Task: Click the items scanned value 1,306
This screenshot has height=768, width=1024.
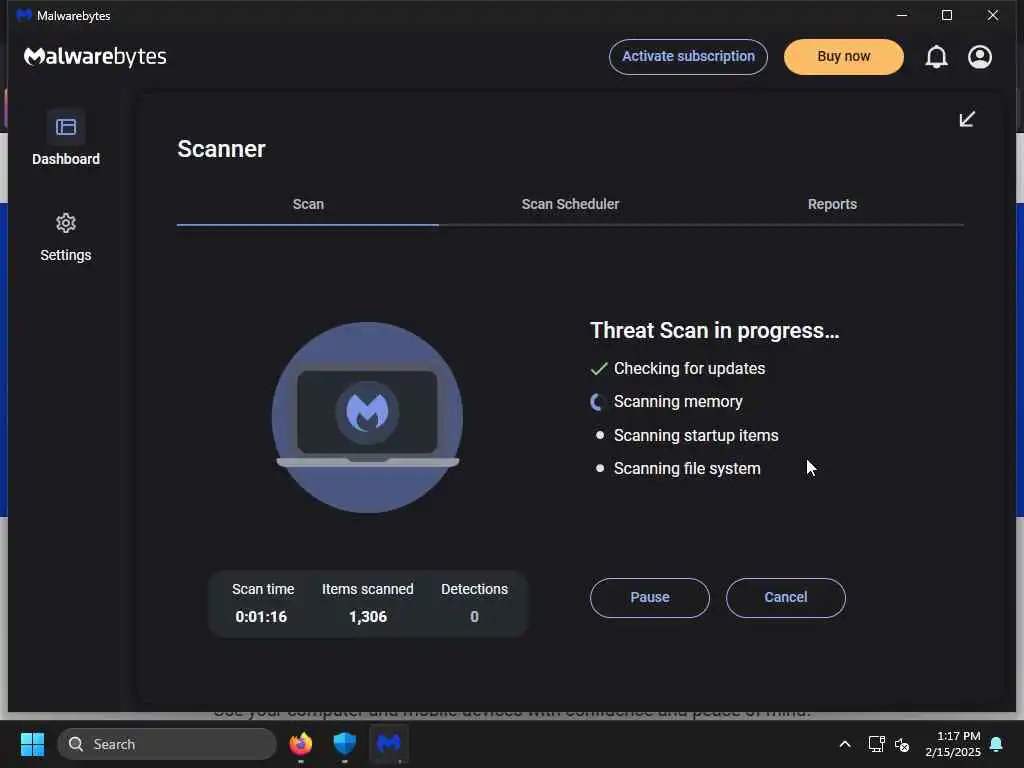Action: click(368, 616)
